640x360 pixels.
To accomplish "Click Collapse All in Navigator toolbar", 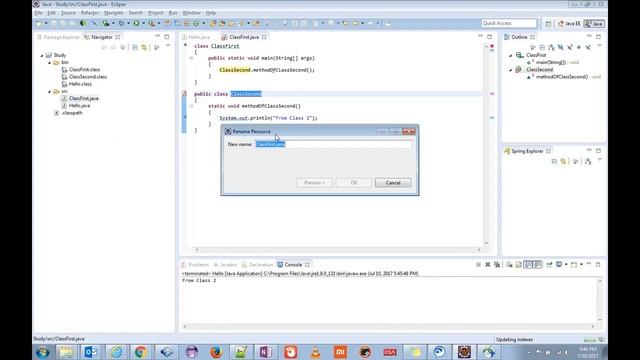I will [135, 47].
